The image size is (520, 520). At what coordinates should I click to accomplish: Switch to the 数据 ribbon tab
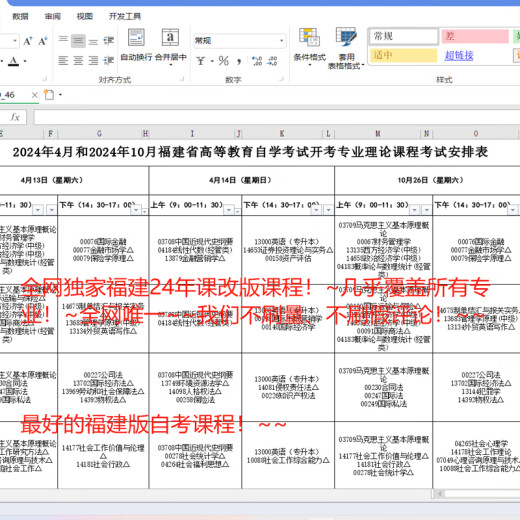(x=20, y=16)
